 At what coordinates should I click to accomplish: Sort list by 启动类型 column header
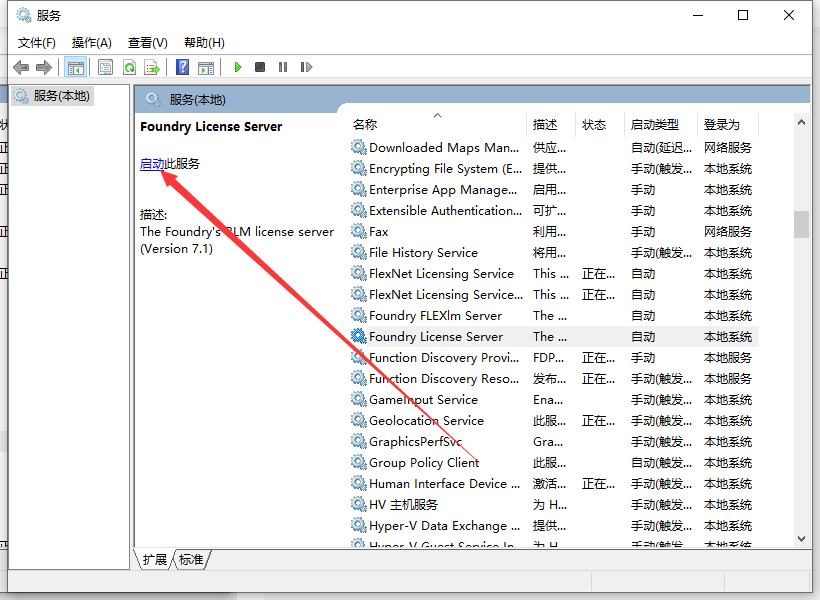point(654,125)
